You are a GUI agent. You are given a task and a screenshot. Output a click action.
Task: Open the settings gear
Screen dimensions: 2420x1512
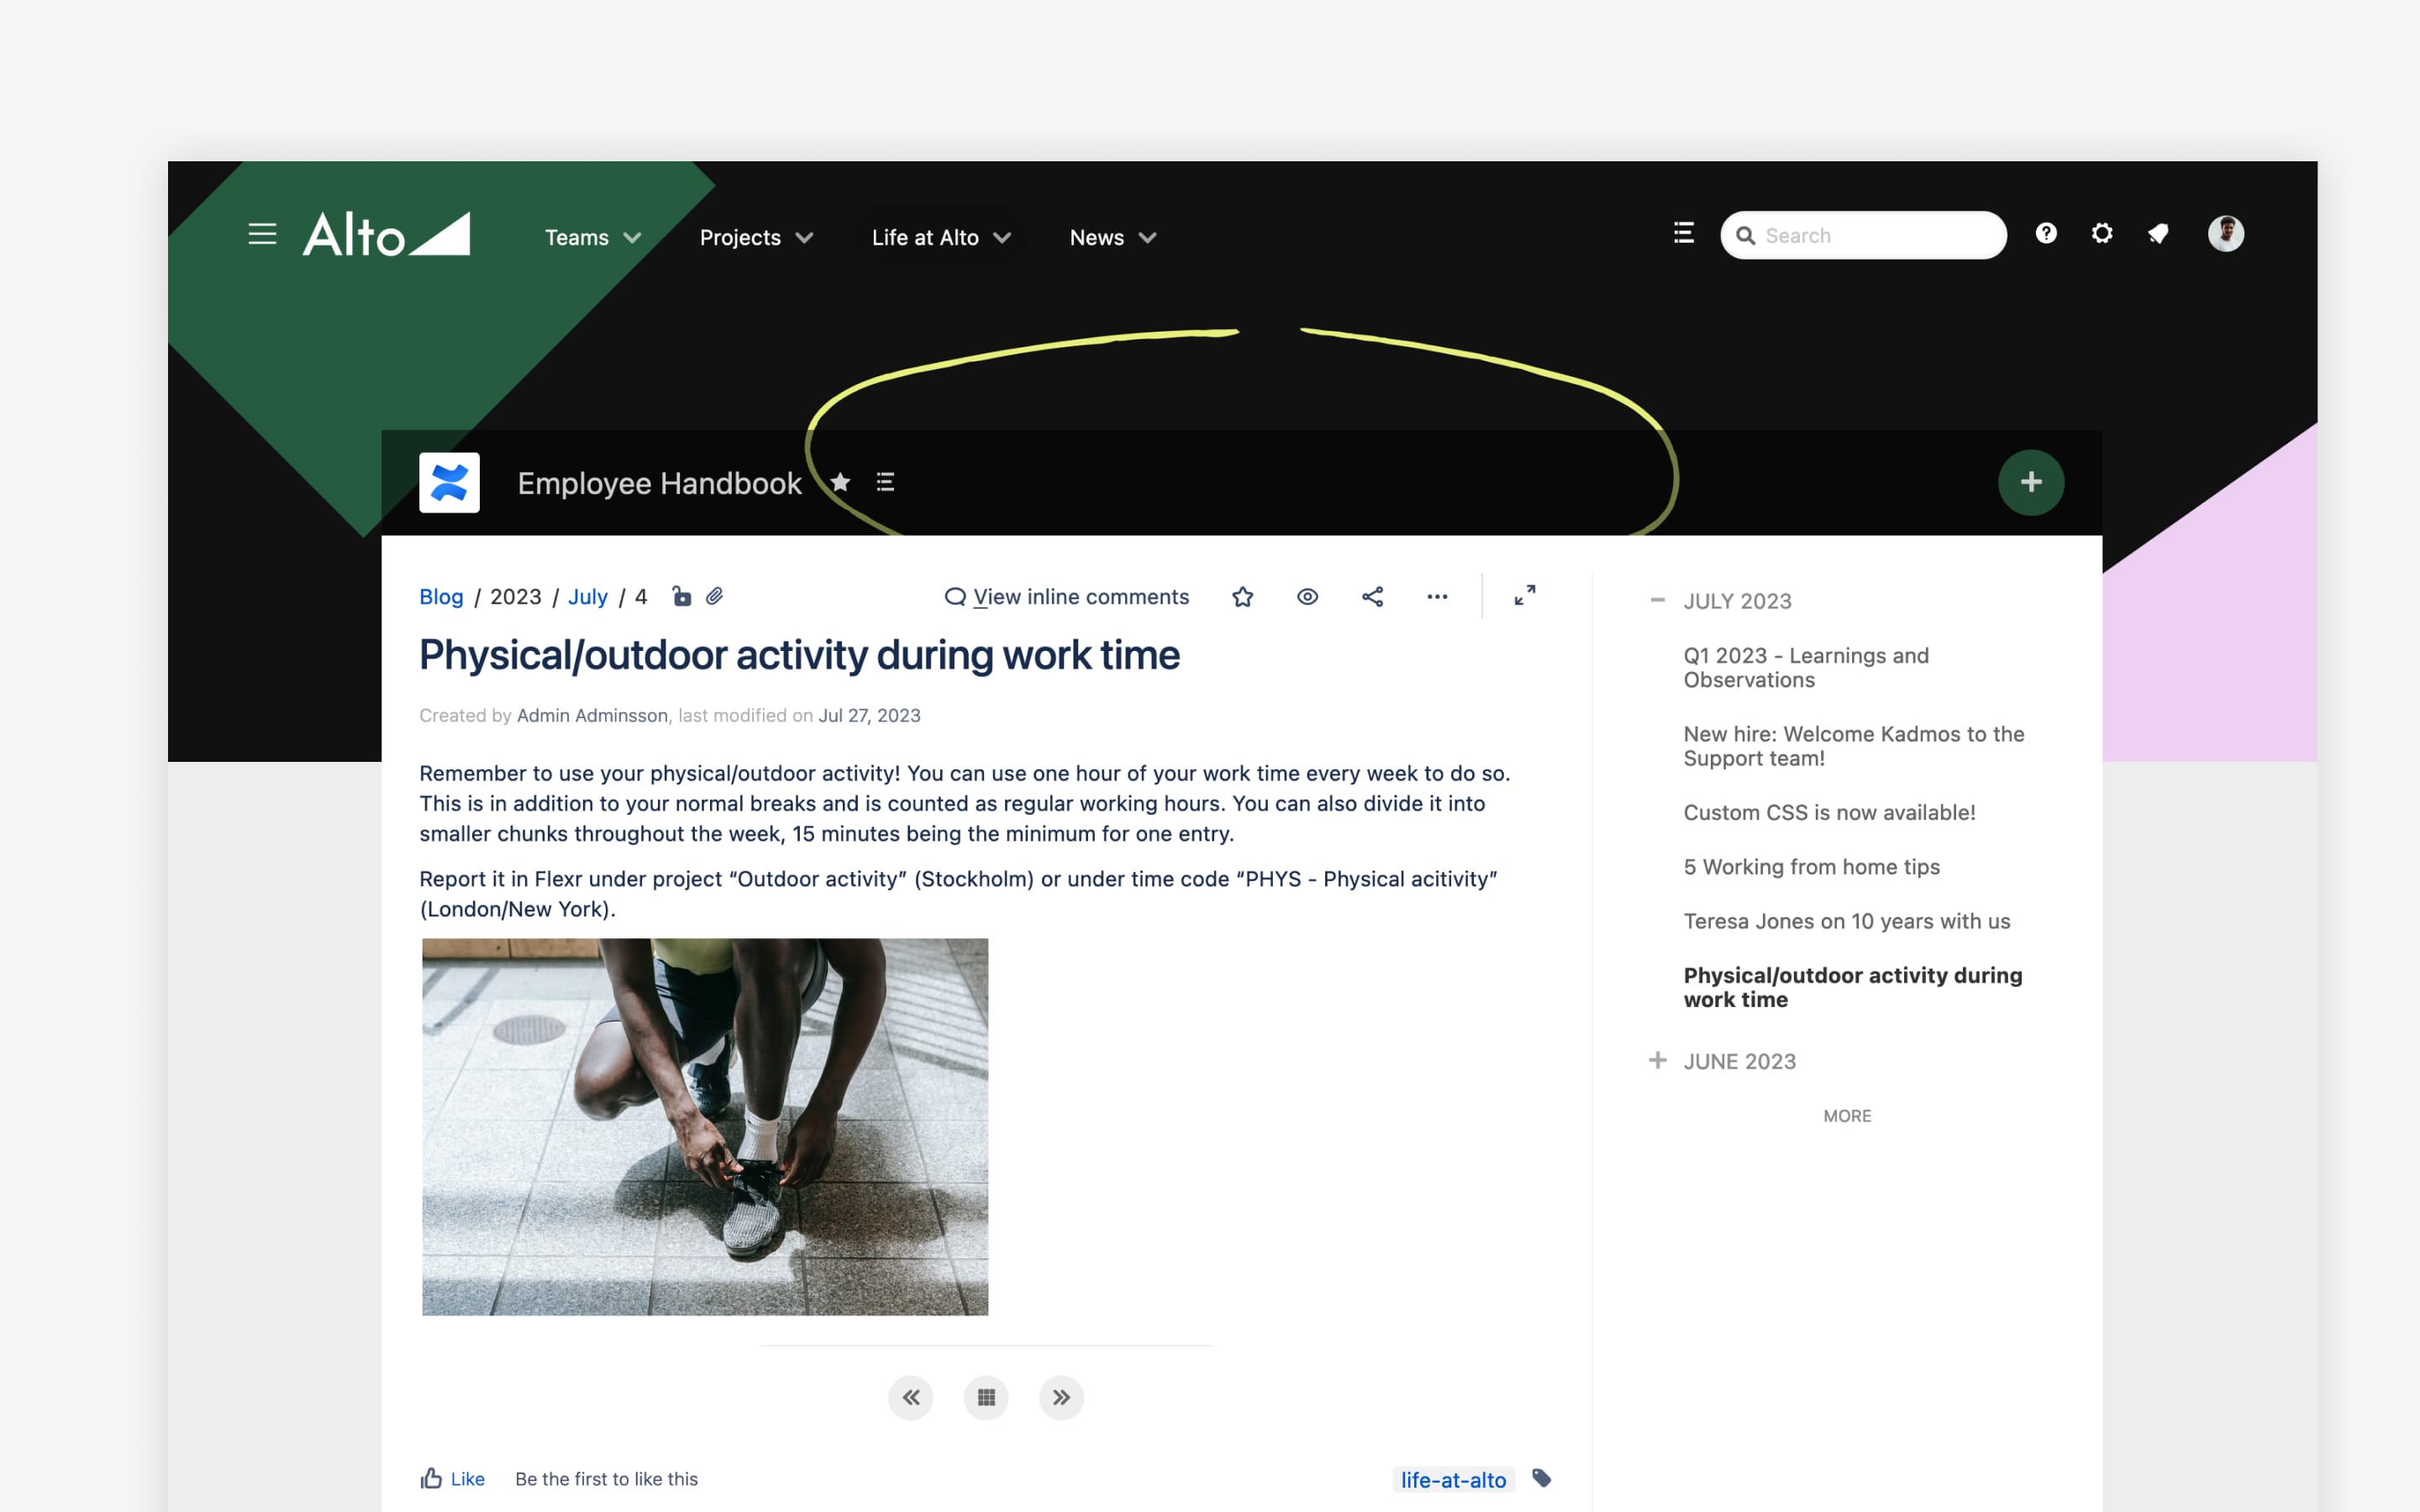point(2101,233)
